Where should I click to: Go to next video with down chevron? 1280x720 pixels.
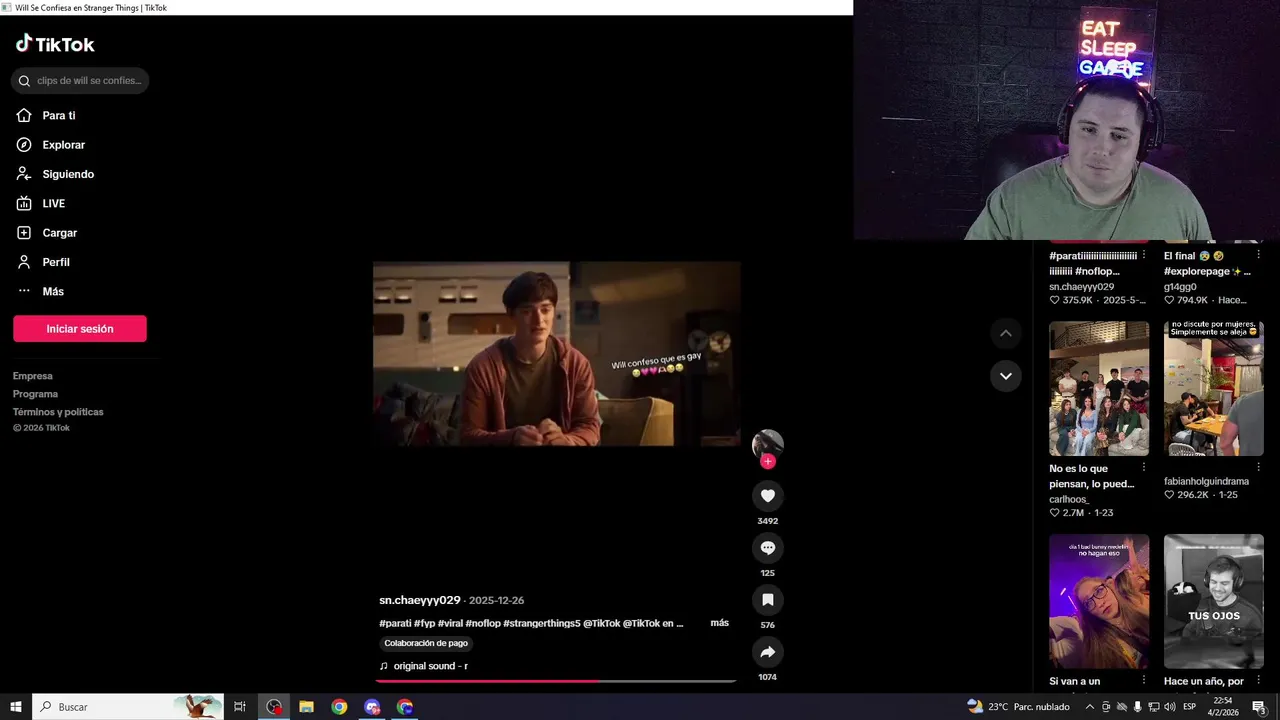click(x=1005, y=376)
